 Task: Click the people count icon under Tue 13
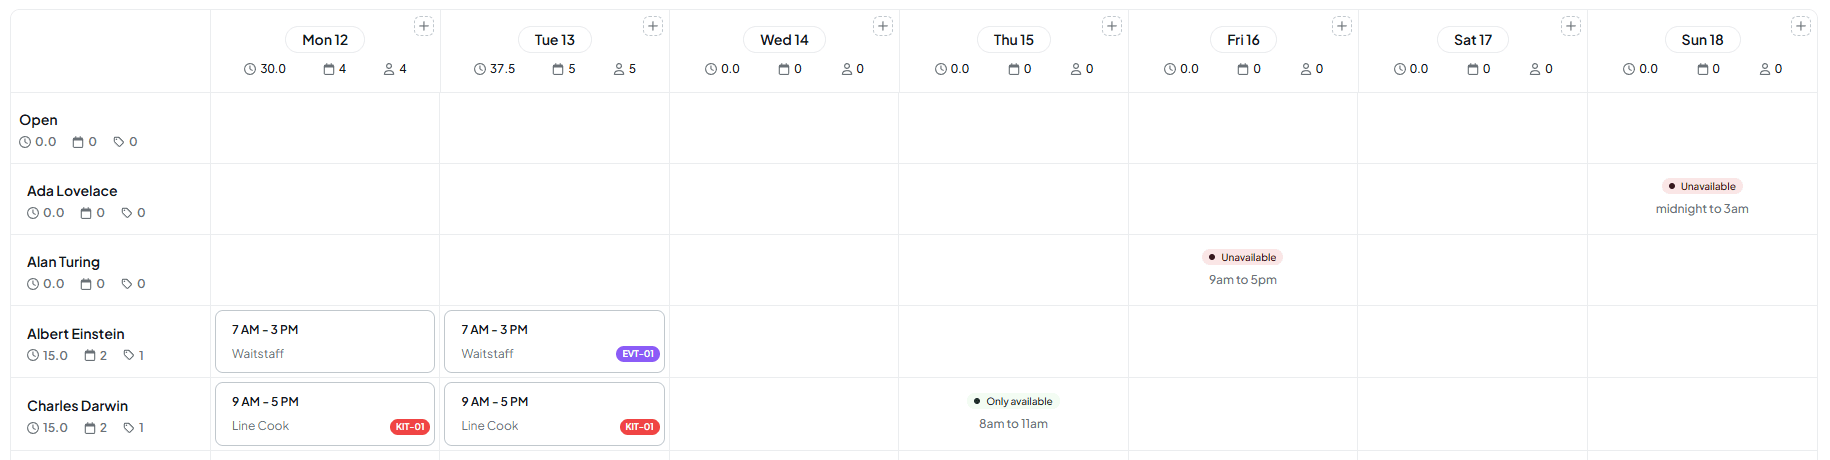[x=619, y=69]
